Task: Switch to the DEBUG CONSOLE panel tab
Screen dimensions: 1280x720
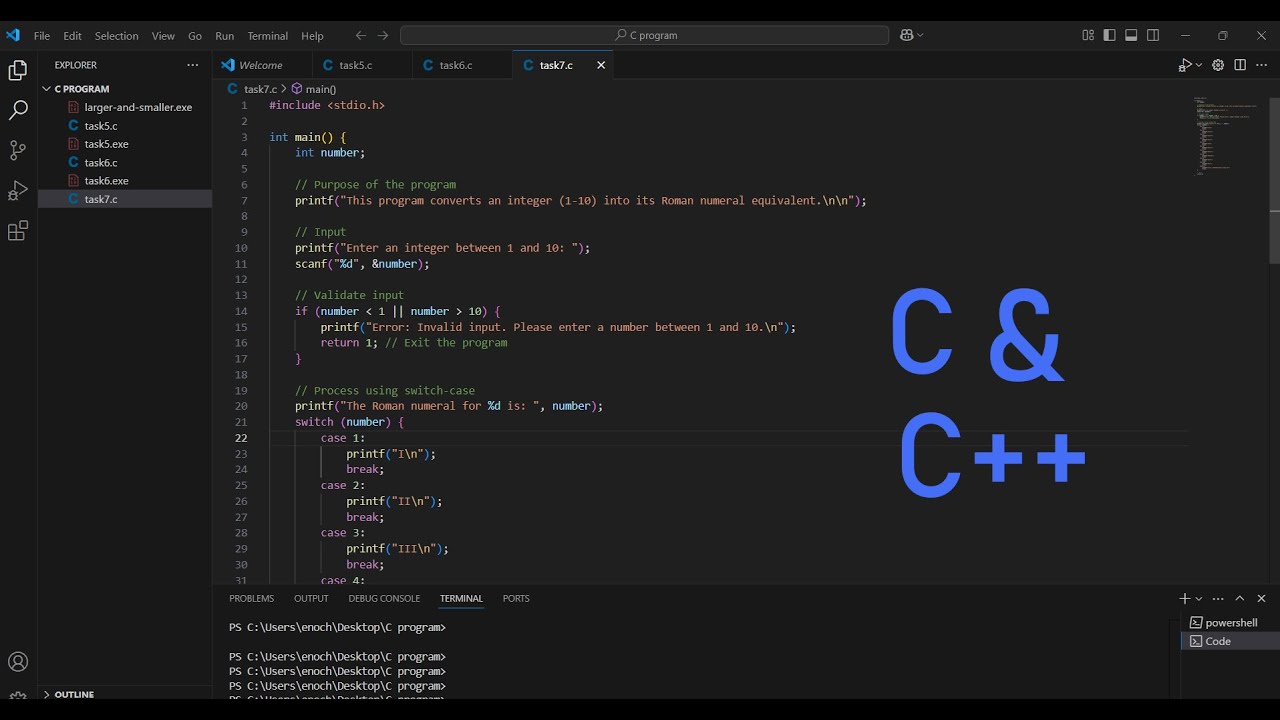Action: [384, 598]
